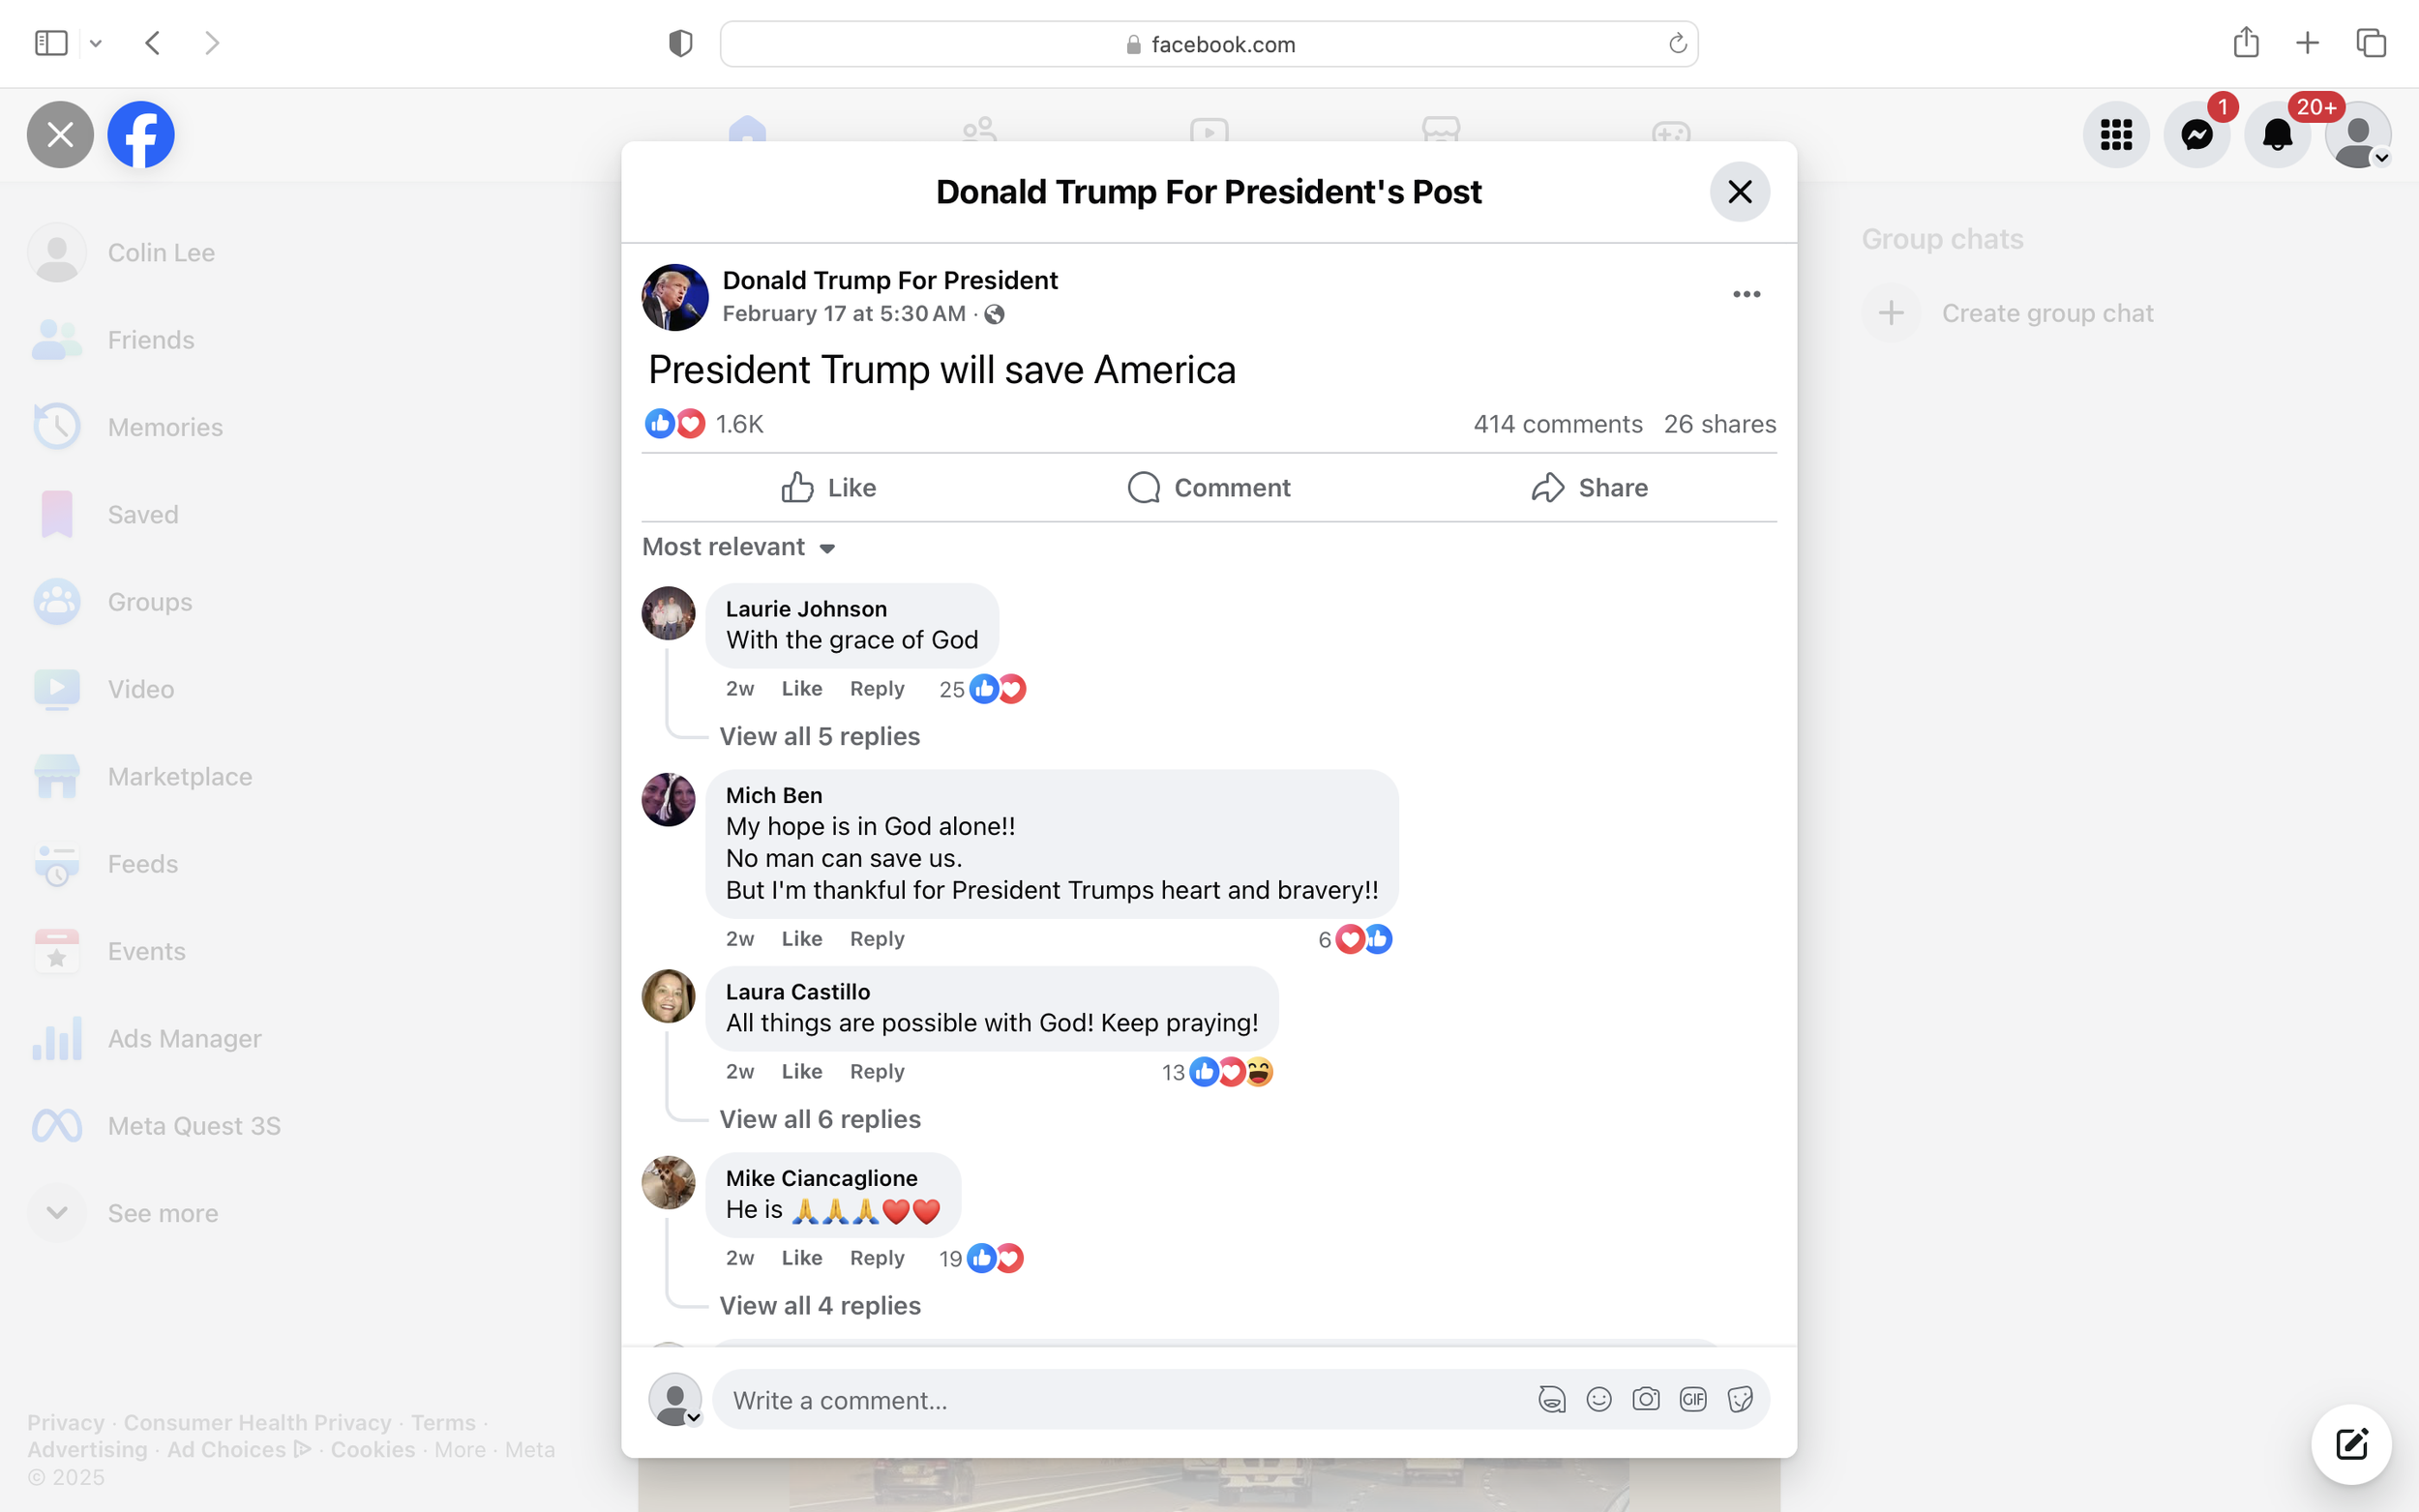Open Most relevant sort dropdown
Image resolution: width=2419 pixels, height=1512 pixels.
[x=738, y=547]
